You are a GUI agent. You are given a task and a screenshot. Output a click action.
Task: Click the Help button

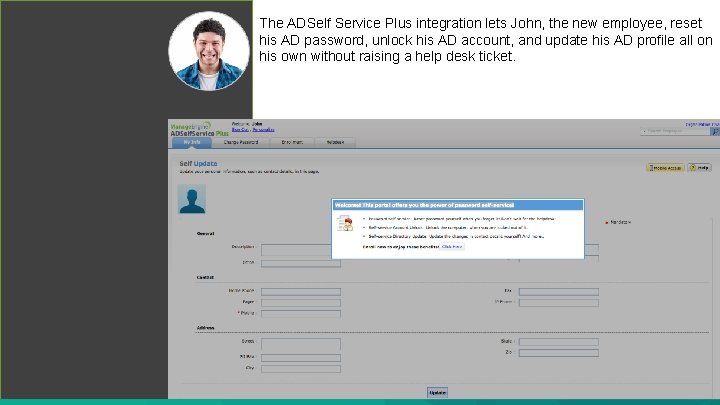pos(699,168)
